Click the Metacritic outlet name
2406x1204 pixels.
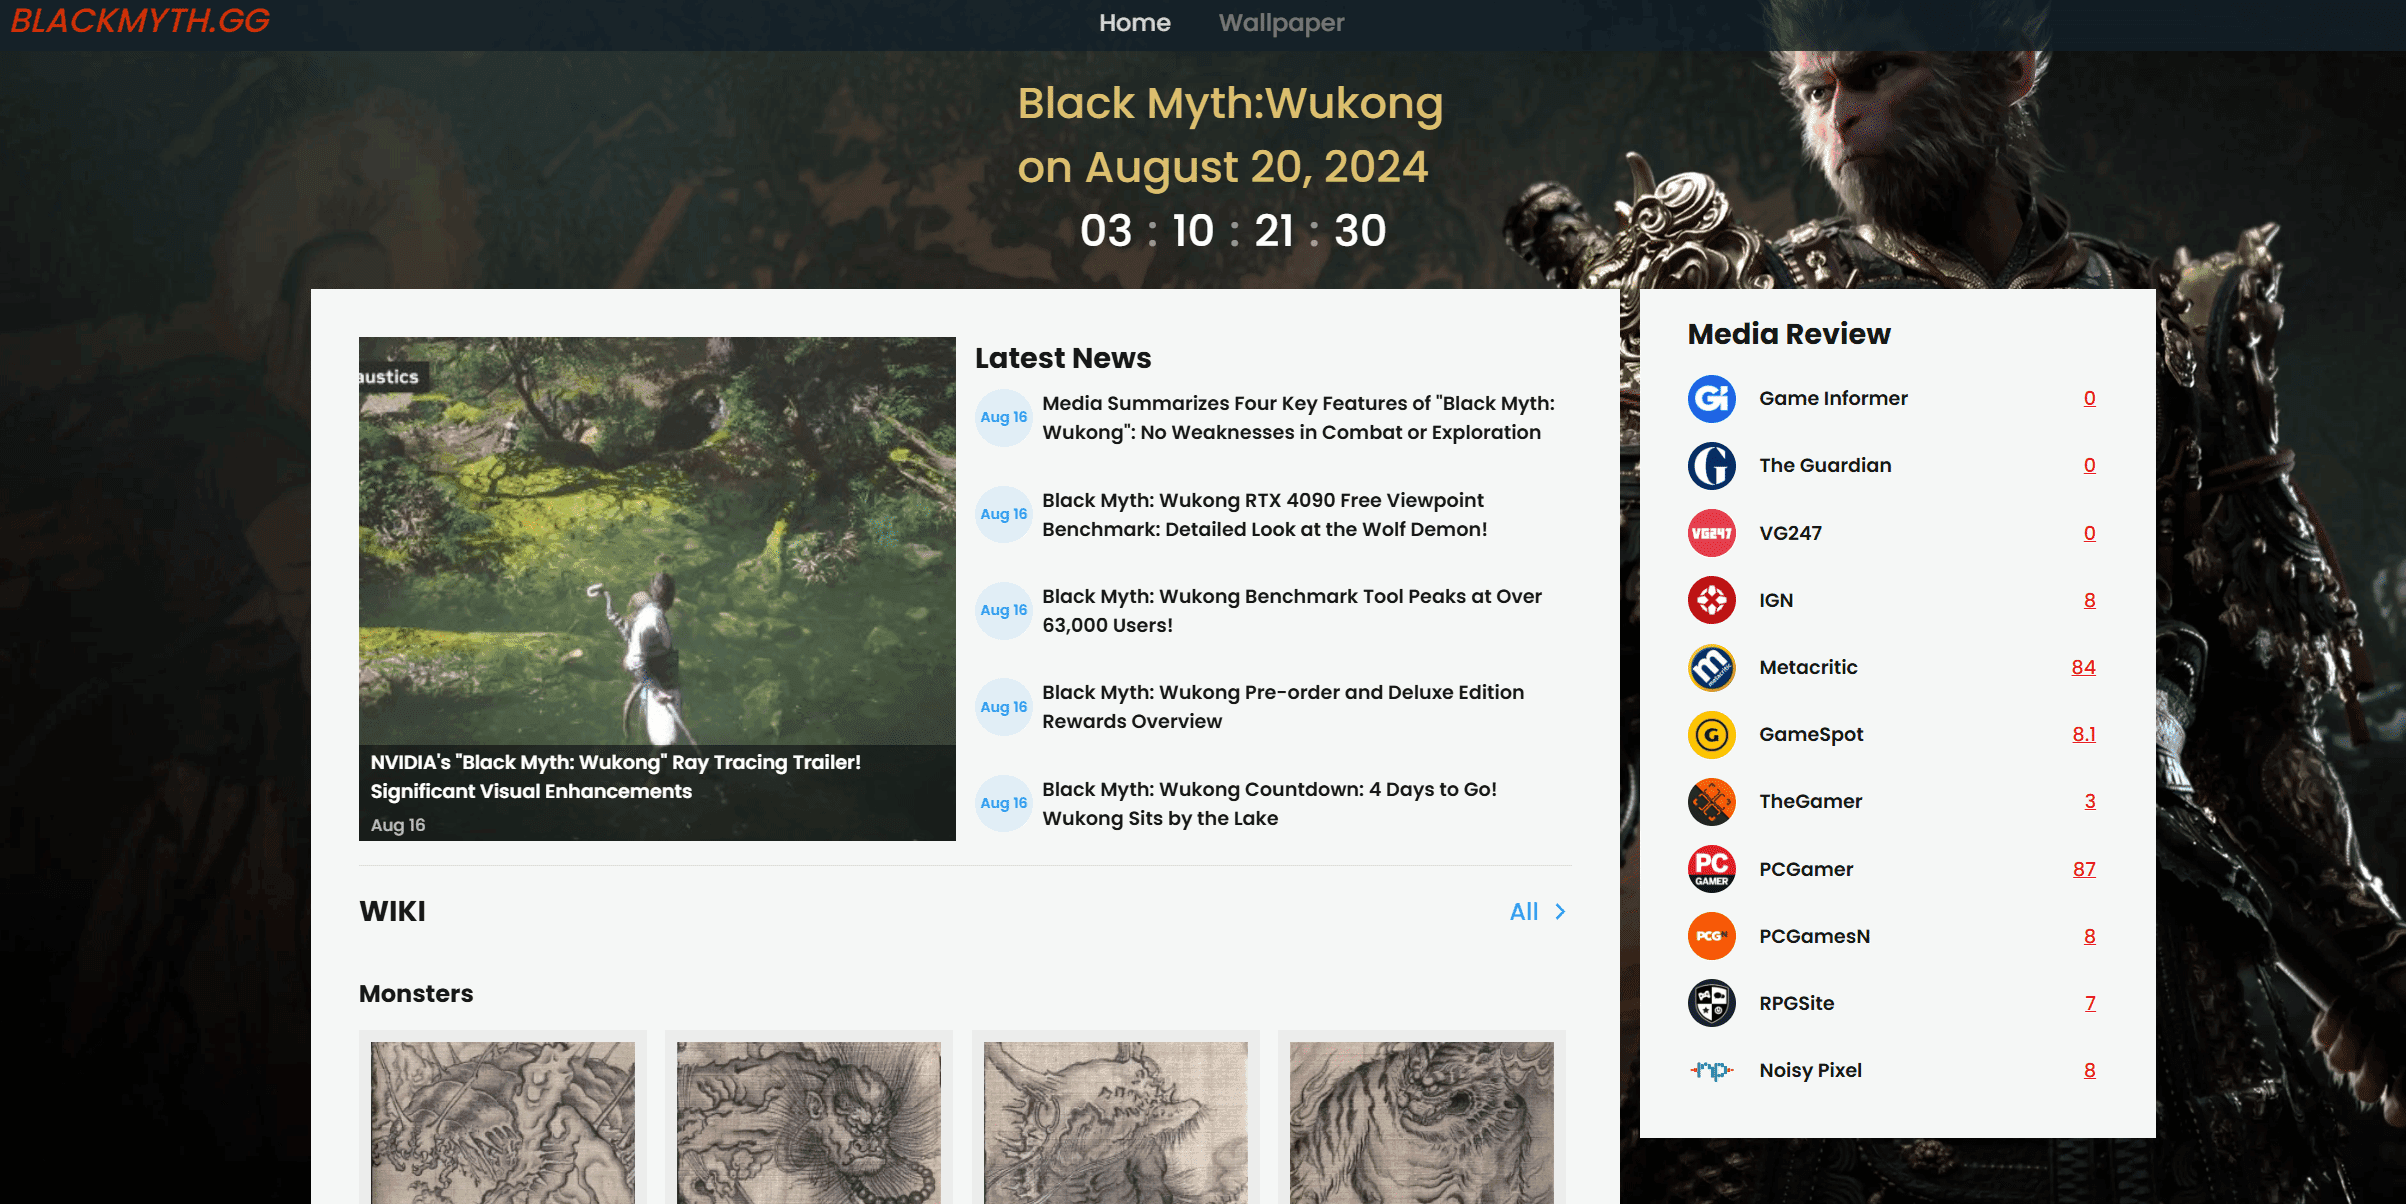(x=1808, y=668)
